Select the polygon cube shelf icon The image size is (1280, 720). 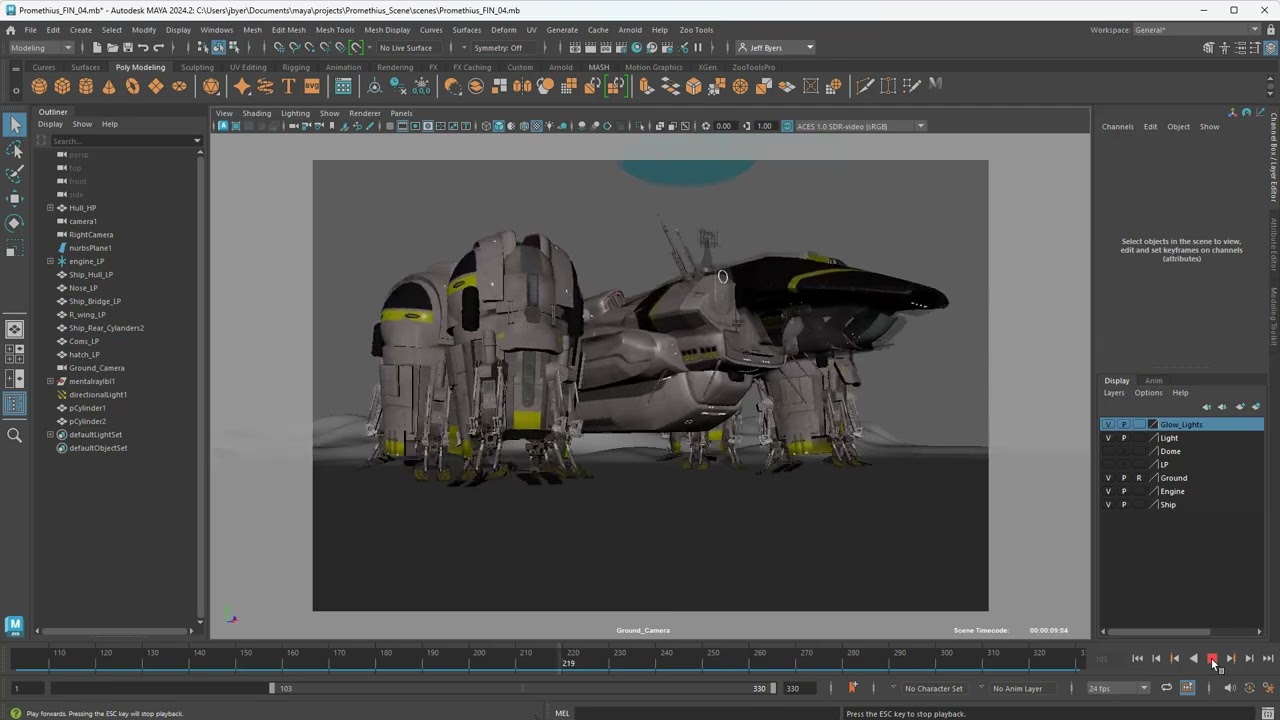[x=62, y=86]
